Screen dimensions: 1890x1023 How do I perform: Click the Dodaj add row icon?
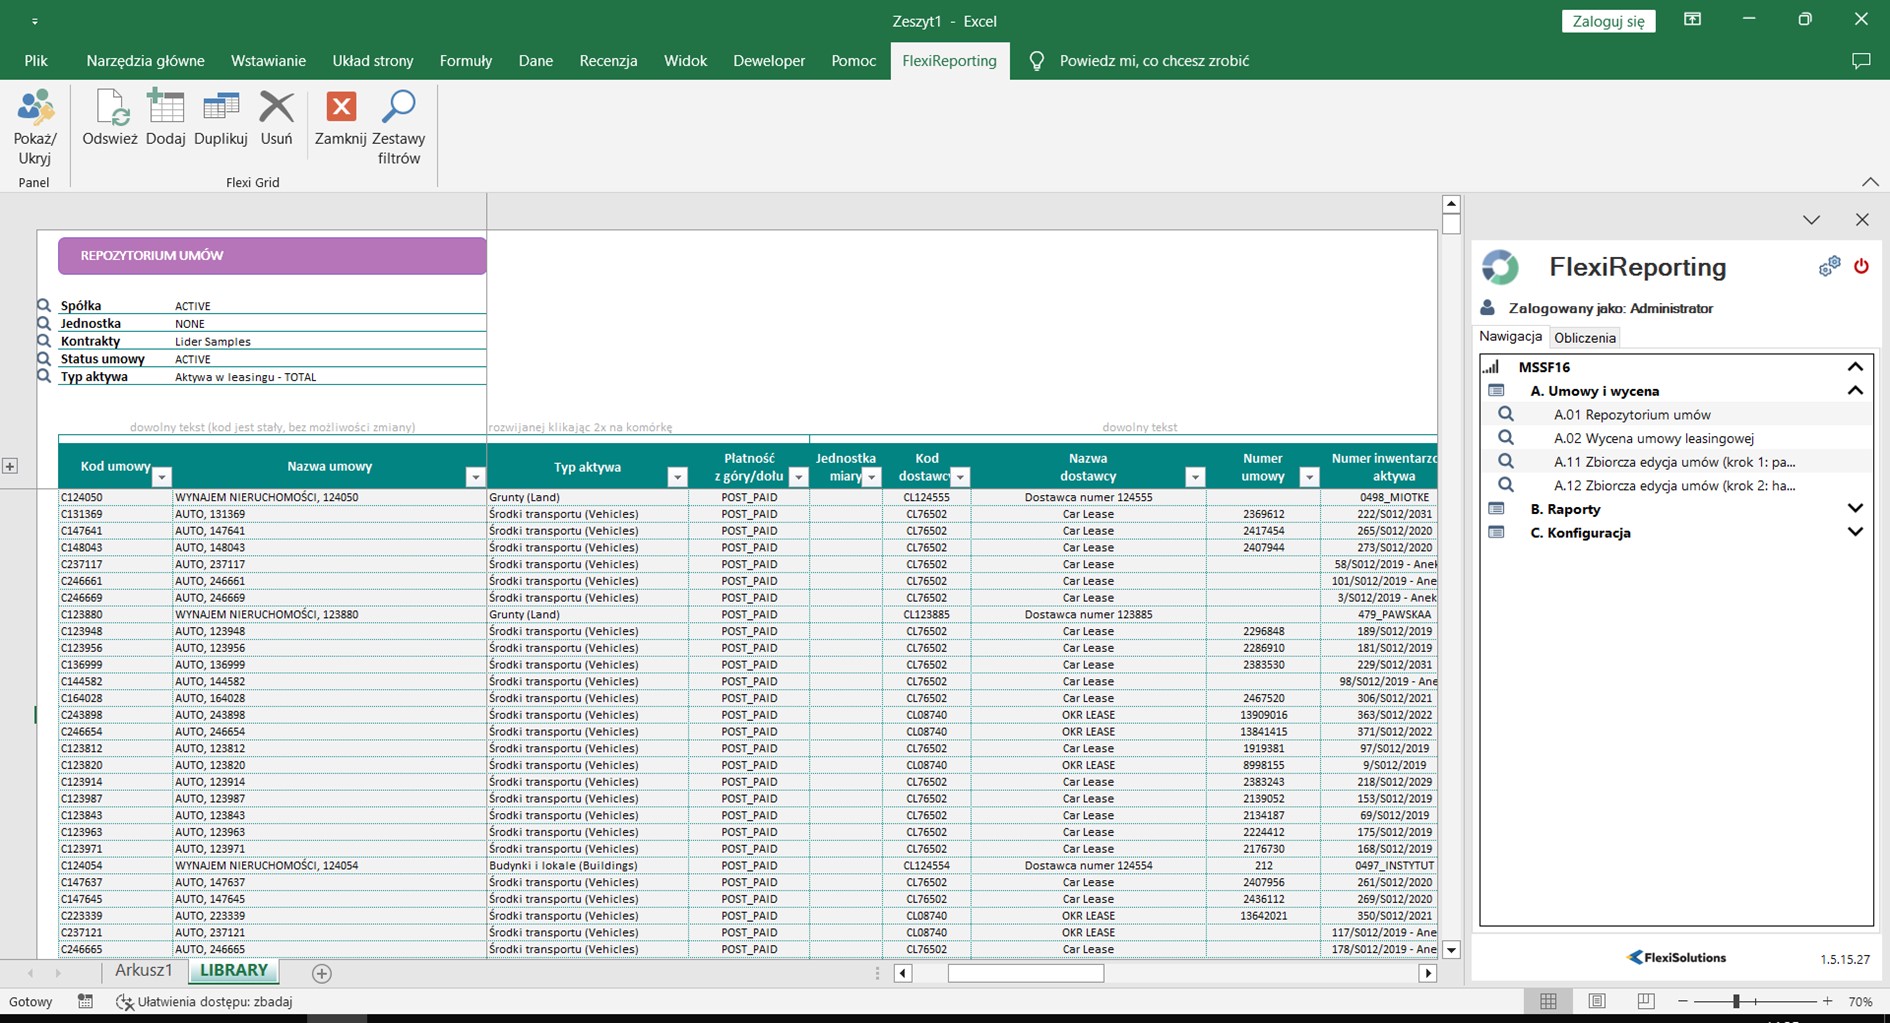(166, 109)
